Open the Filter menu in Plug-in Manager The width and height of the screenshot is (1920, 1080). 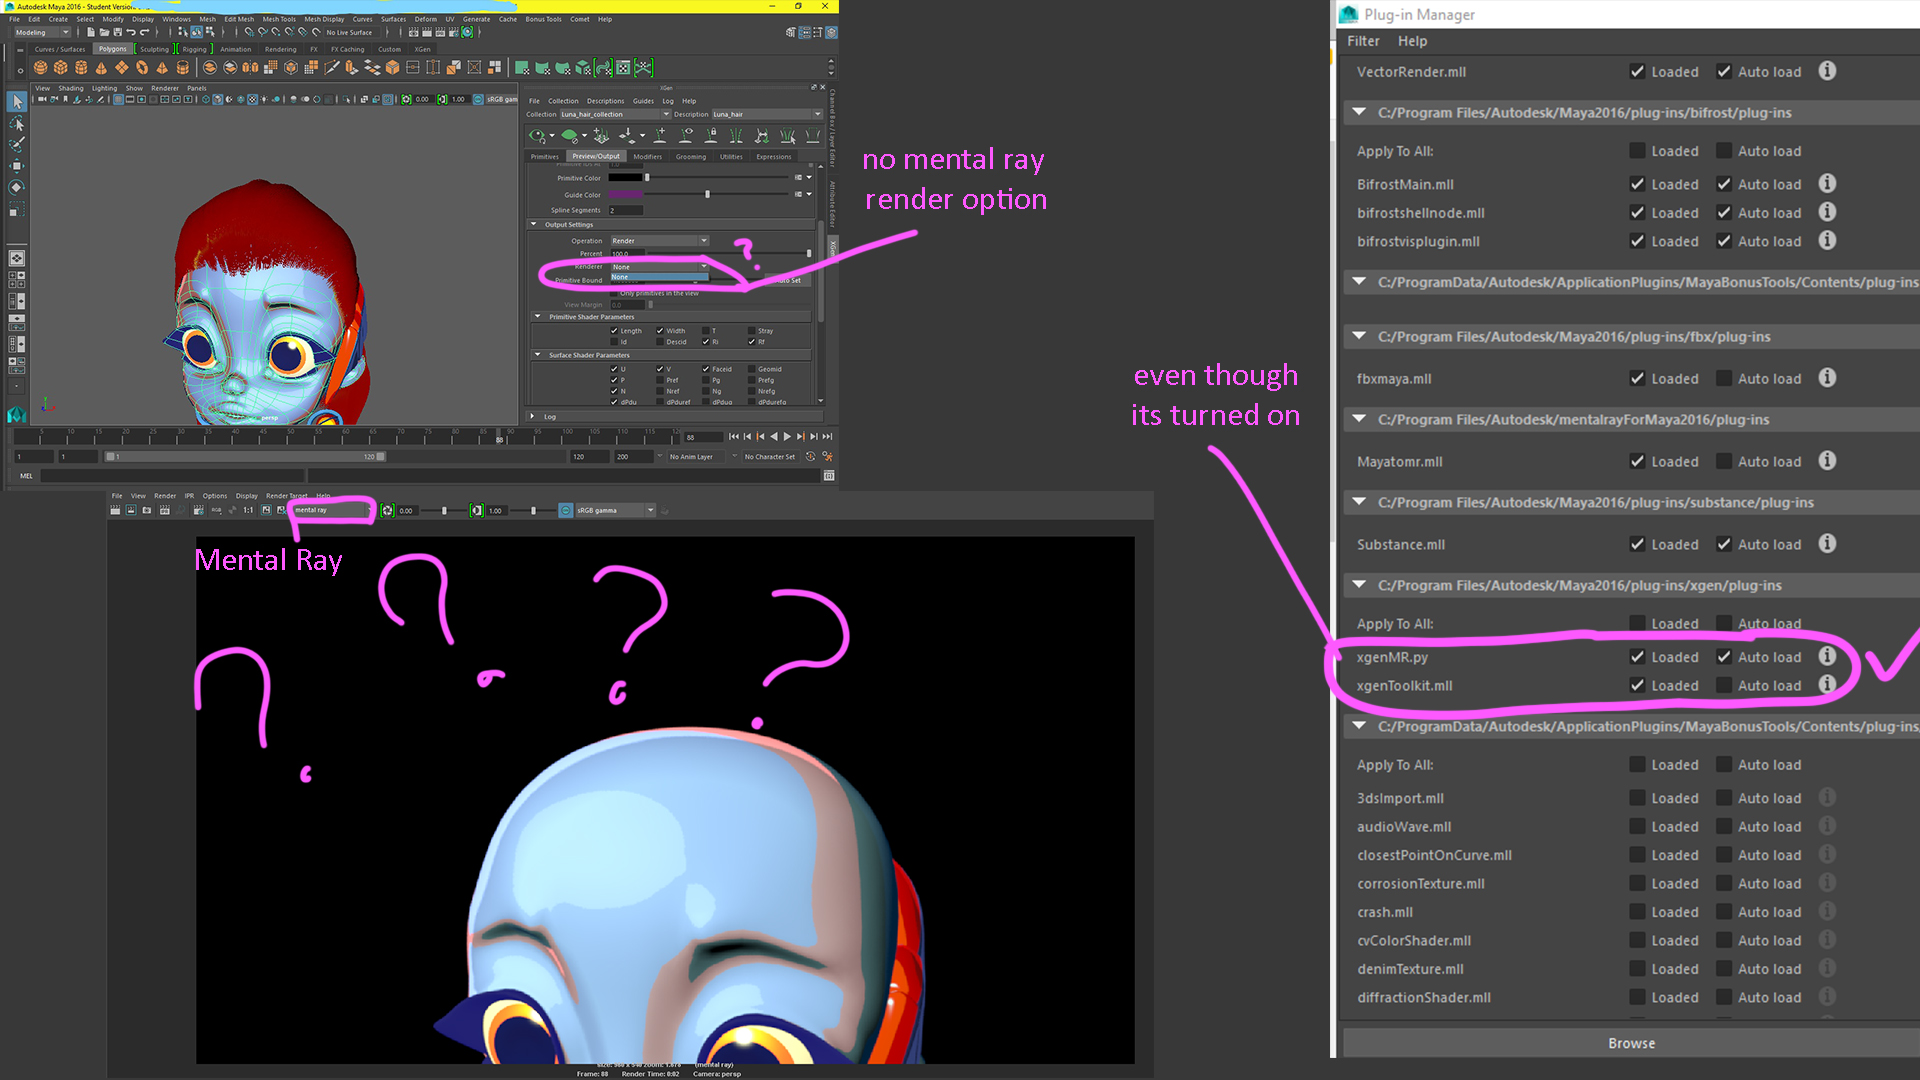(x=1363, y=41)
